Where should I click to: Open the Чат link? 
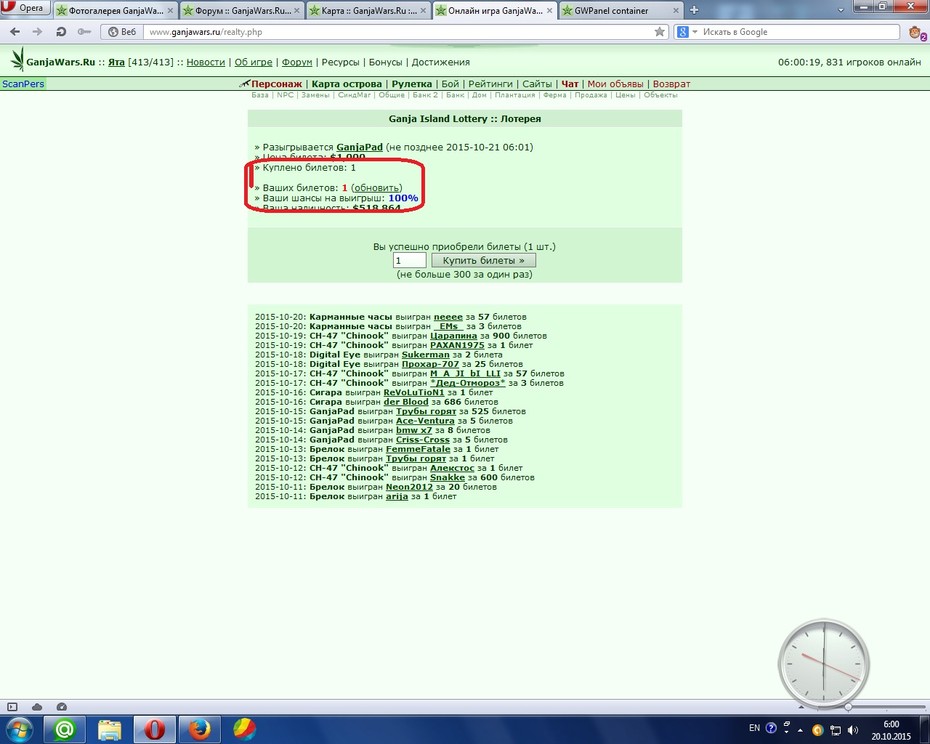point(570,84)
